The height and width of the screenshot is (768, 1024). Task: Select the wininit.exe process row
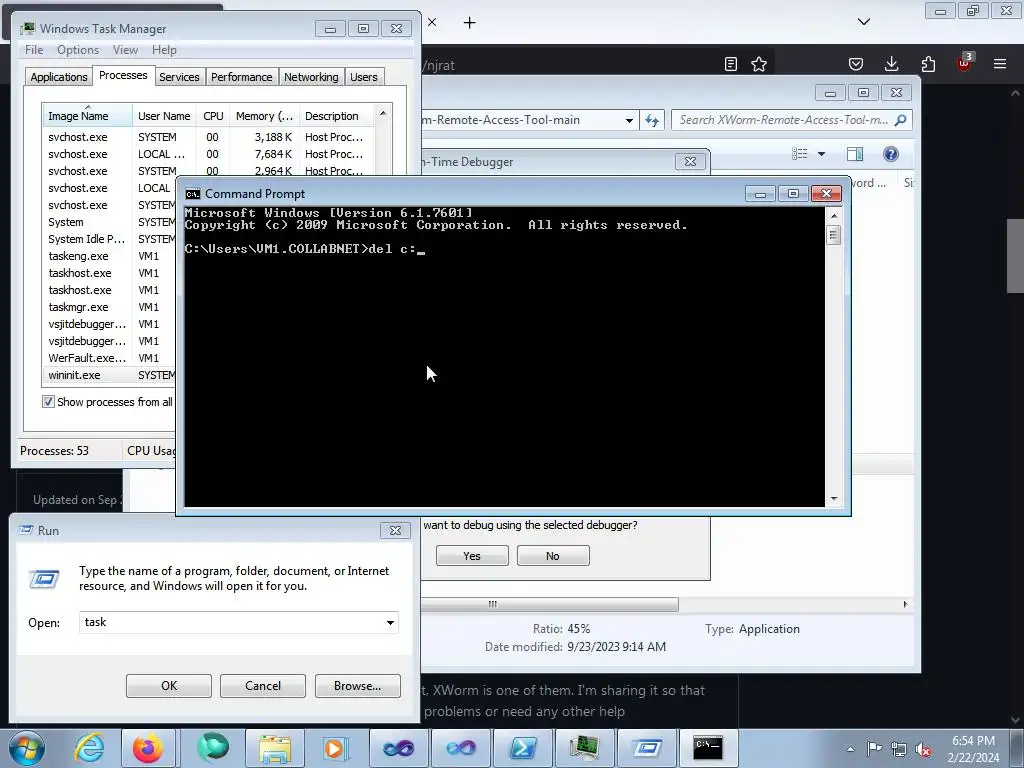[x=109, y=375]
